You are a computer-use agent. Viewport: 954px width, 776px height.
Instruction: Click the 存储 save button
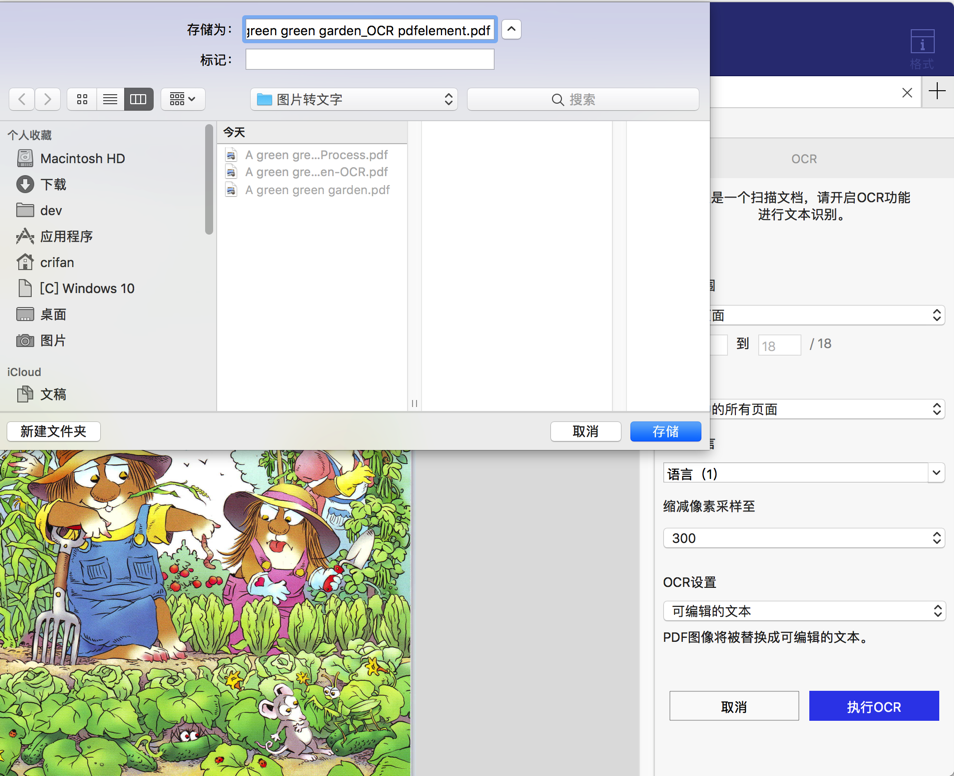[666, 432]
